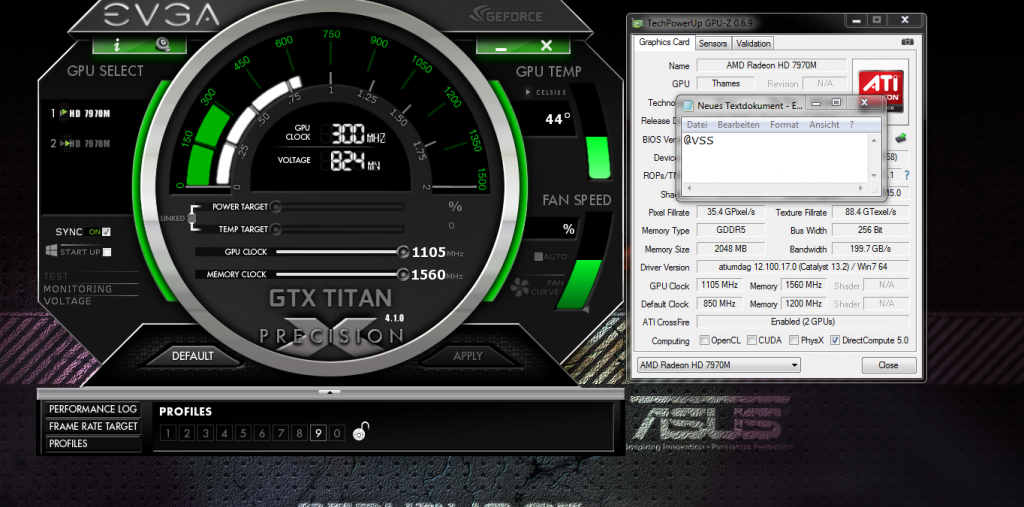
Task: Select profile slot 0
Action: [337, 433]
